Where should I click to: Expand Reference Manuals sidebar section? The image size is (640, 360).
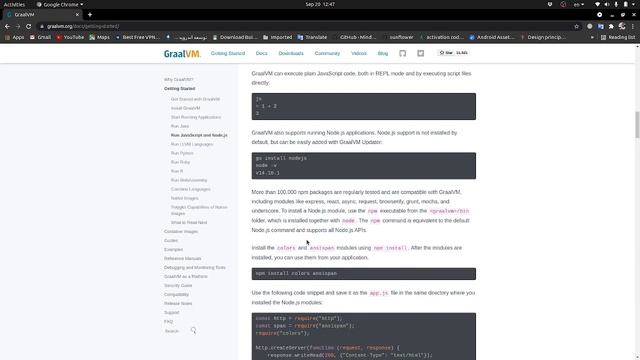click(182, 258)
